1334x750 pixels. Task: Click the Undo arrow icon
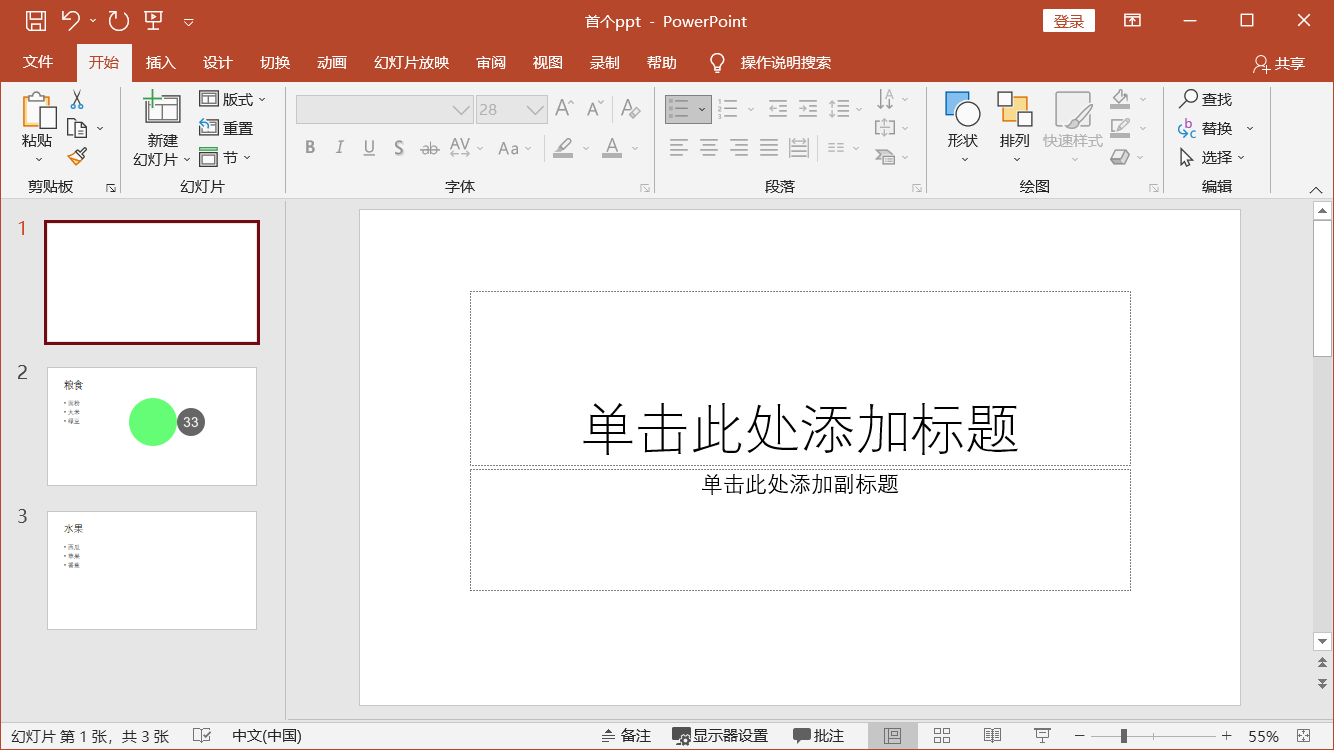tap(70, 21)
